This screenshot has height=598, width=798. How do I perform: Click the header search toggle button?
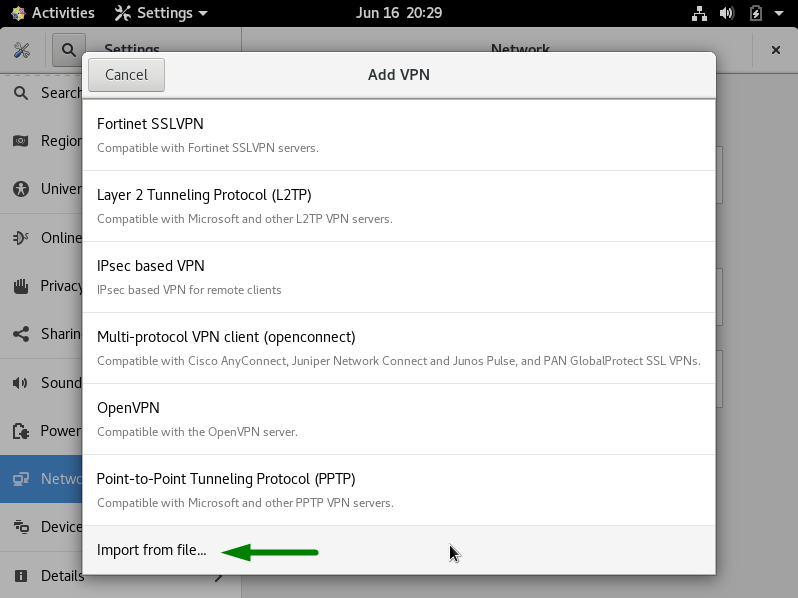coord(68,50)
